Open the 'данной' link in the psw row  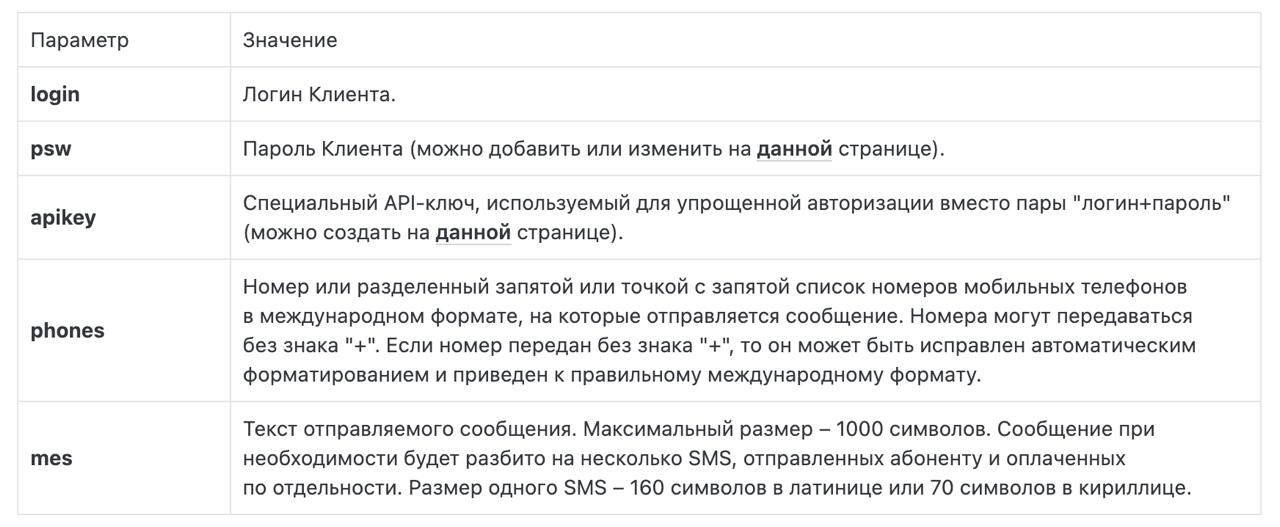click(x=794, y=149)
